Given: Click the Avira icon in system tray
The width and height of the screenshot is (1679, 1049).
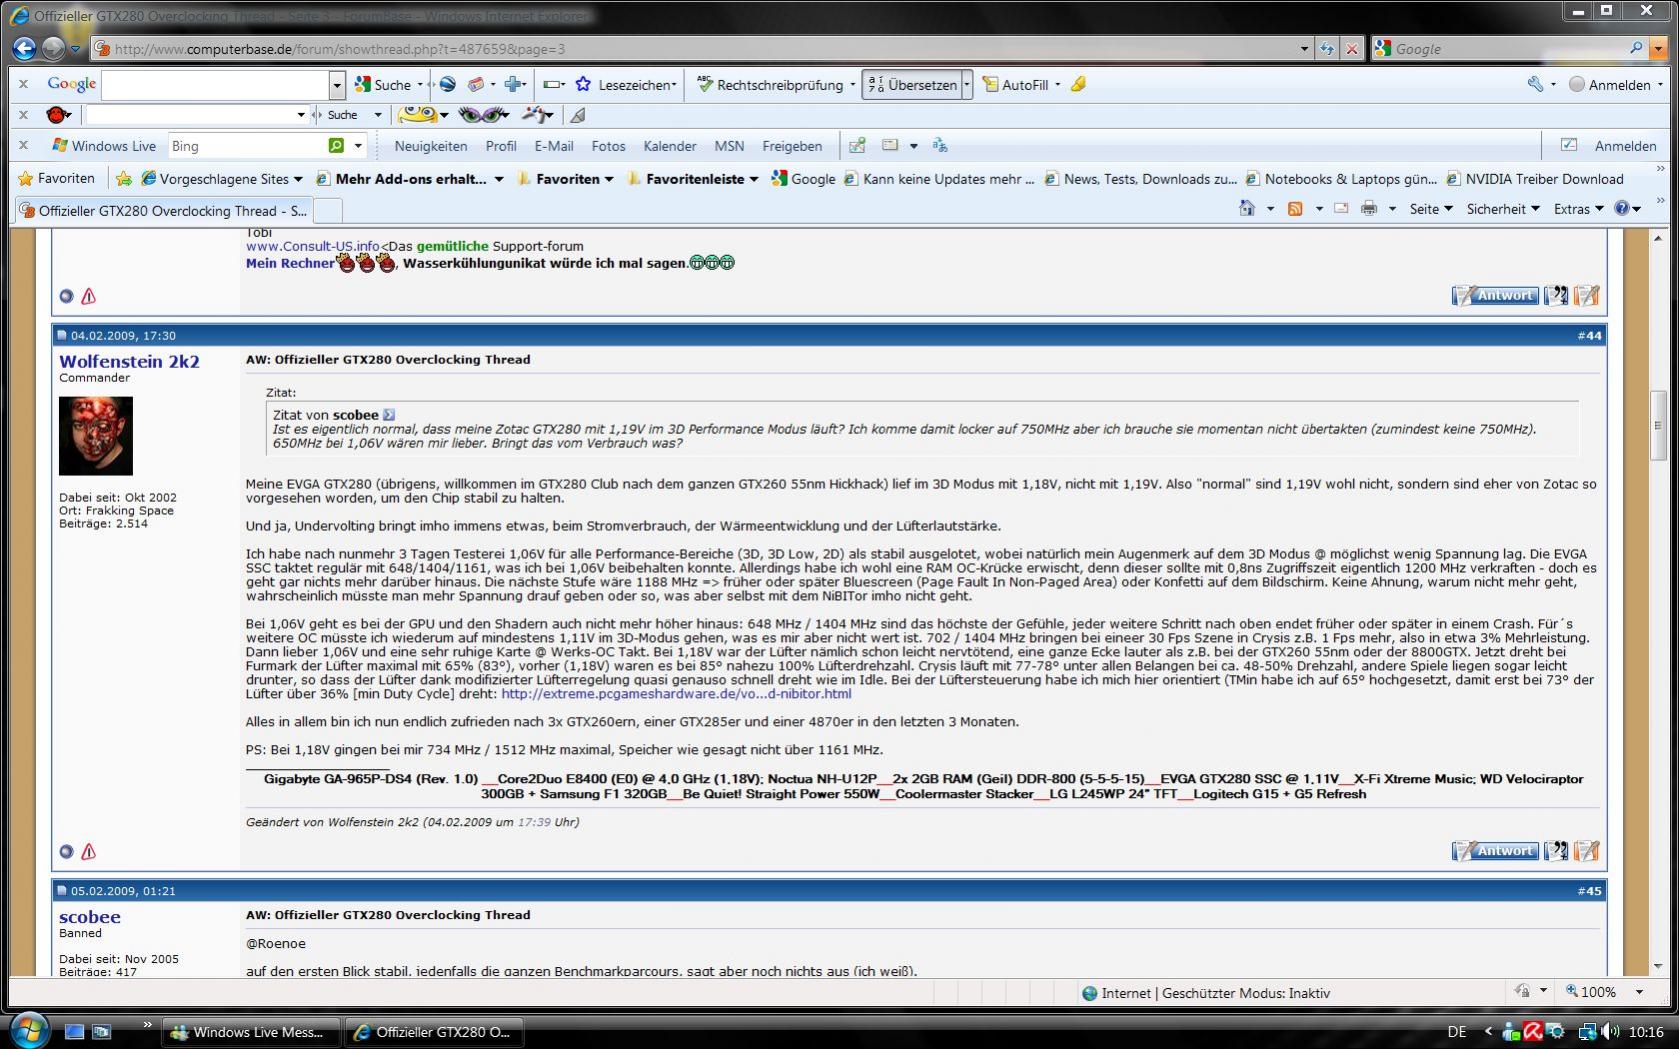Looking at the screenshot, I should (x=1533, y=1032).
